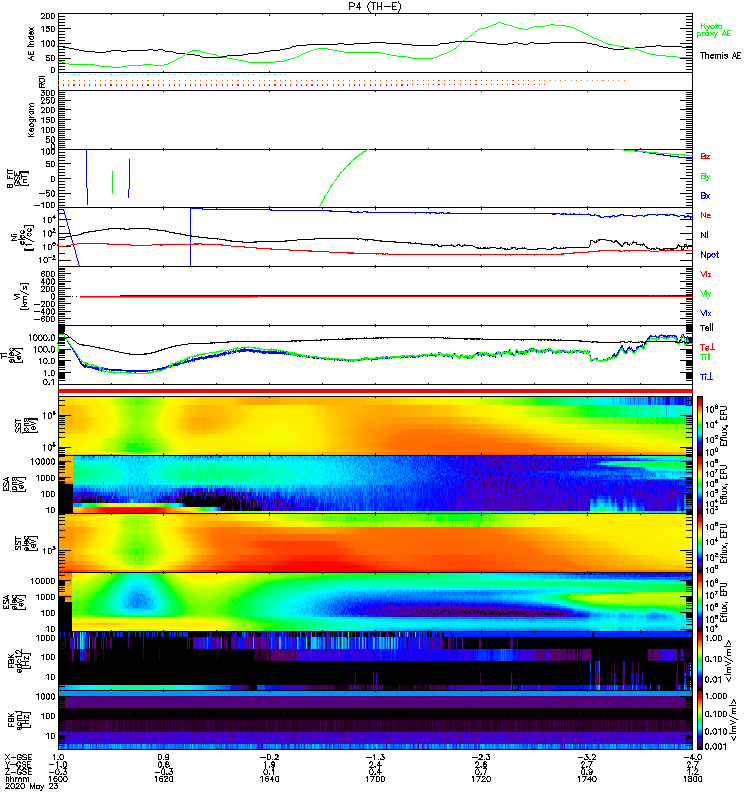This screenshot has height=800, width=750.
Task: Select the black "Ni" density legend label
Action: (x=705, y=235)
